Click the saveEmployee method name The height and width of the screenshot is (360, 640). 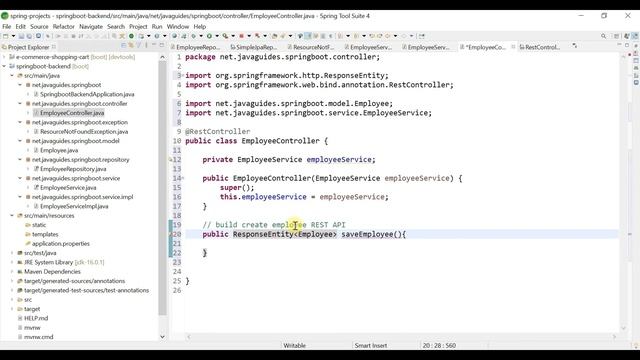point(367,234)
